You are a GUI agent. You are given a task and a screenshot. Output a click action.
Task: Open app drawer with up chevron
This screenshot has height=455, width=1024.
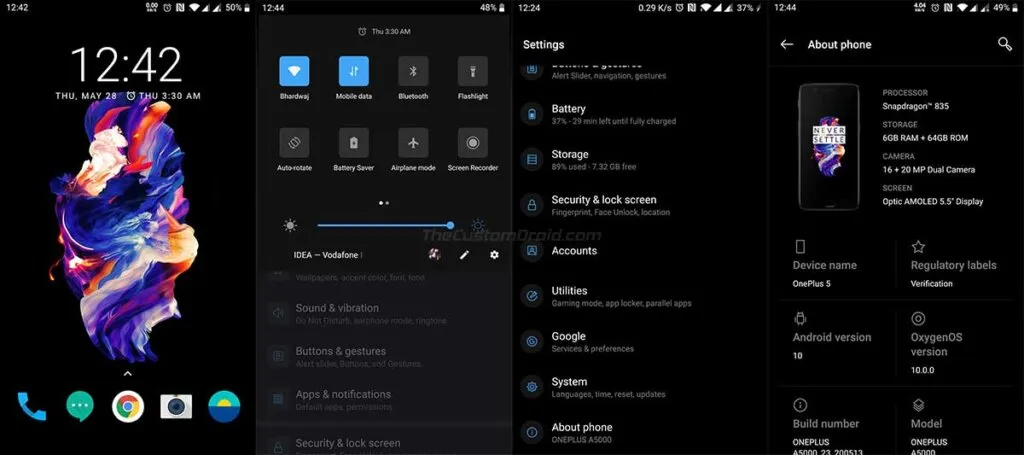click(x=128, y=373)
